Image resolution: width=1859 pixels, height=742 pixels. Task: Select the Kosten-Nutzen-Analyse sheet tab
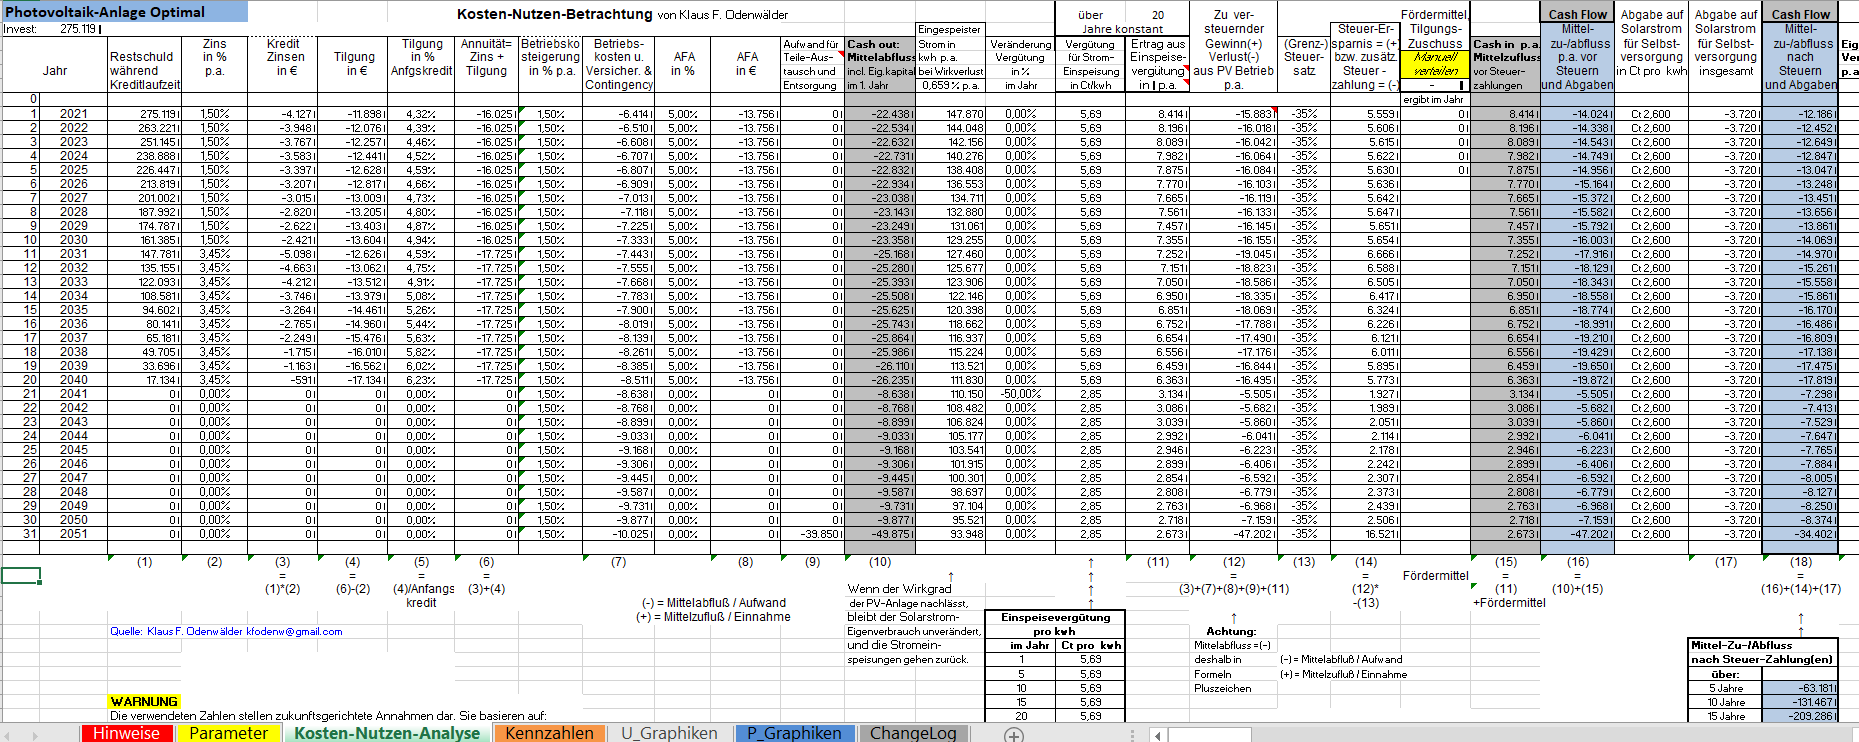coord(387,733)
